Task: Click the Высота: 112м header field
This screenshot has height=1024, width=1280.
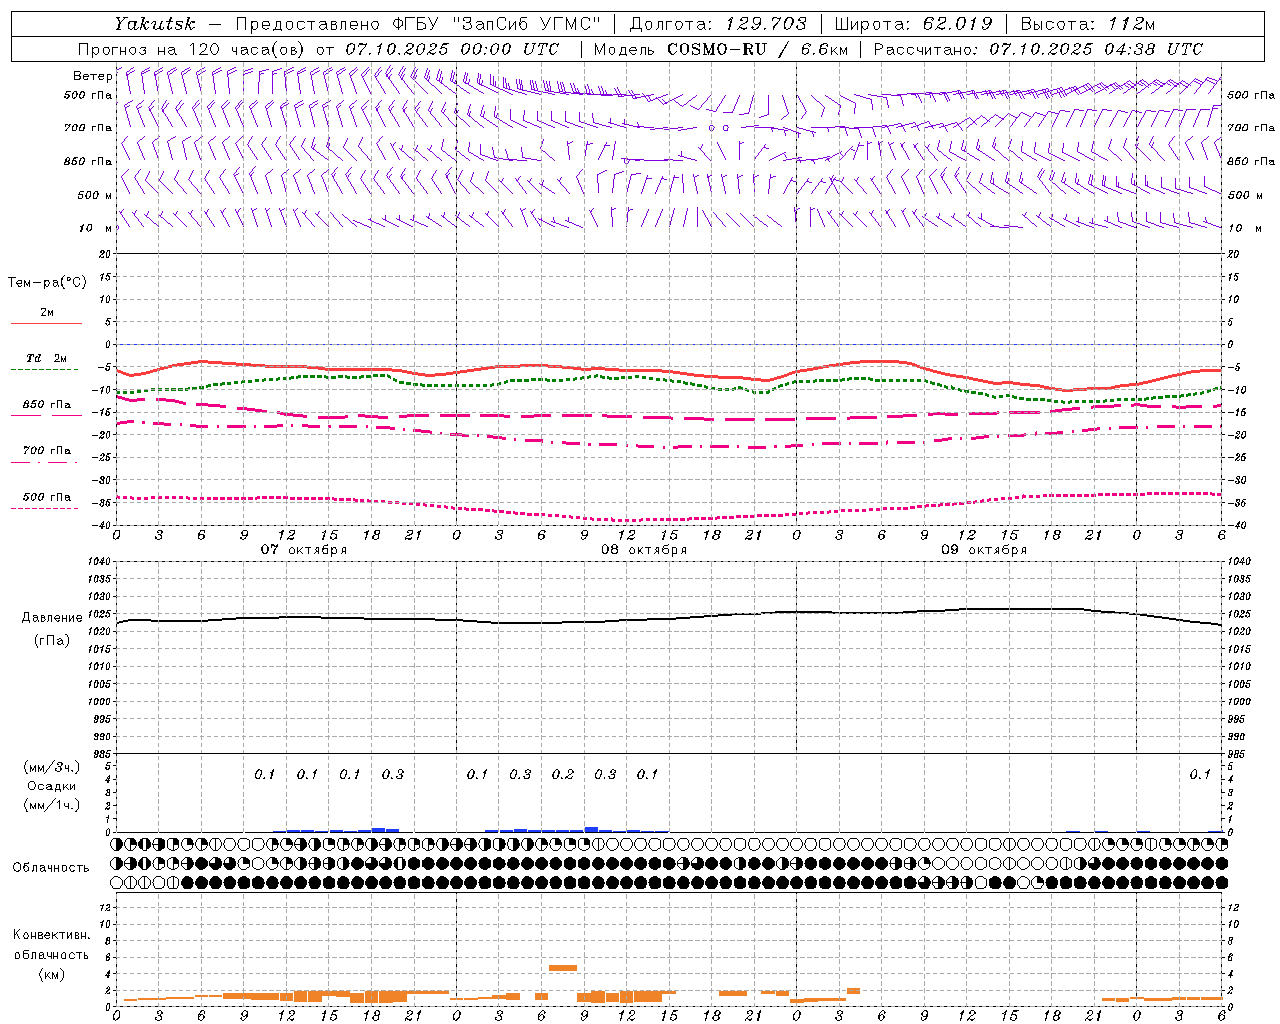Action: point(1088,24)
